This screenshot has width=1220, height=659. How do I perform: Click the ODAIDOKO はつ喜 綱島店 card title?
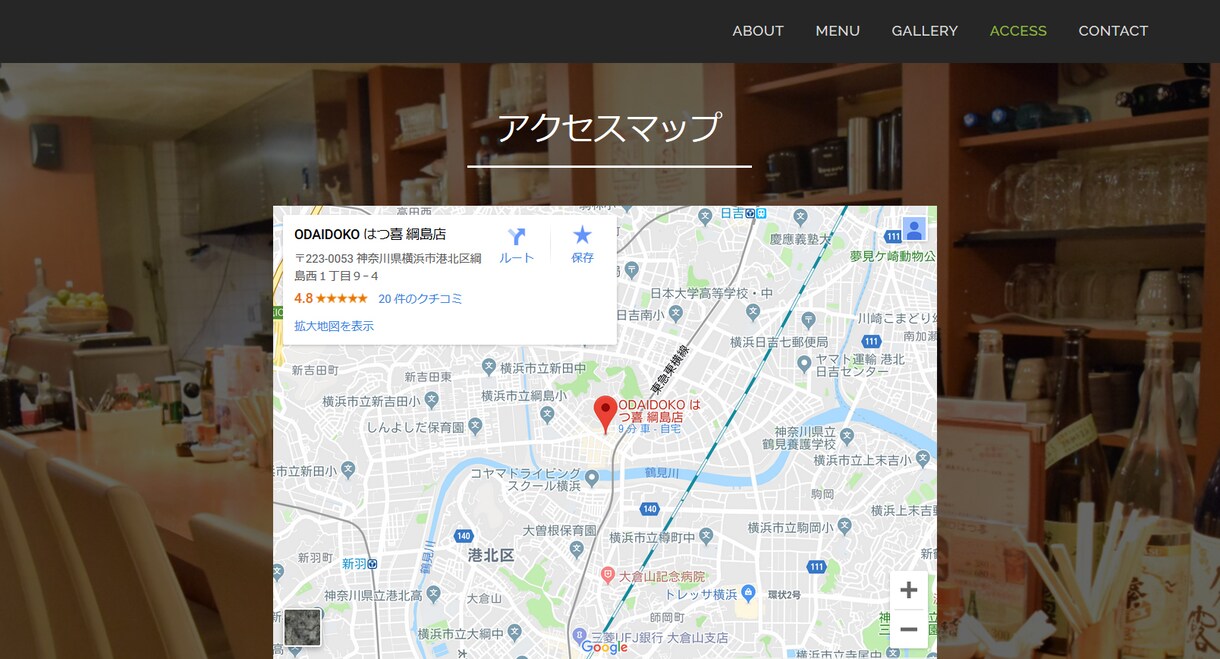tap(370, 234)
